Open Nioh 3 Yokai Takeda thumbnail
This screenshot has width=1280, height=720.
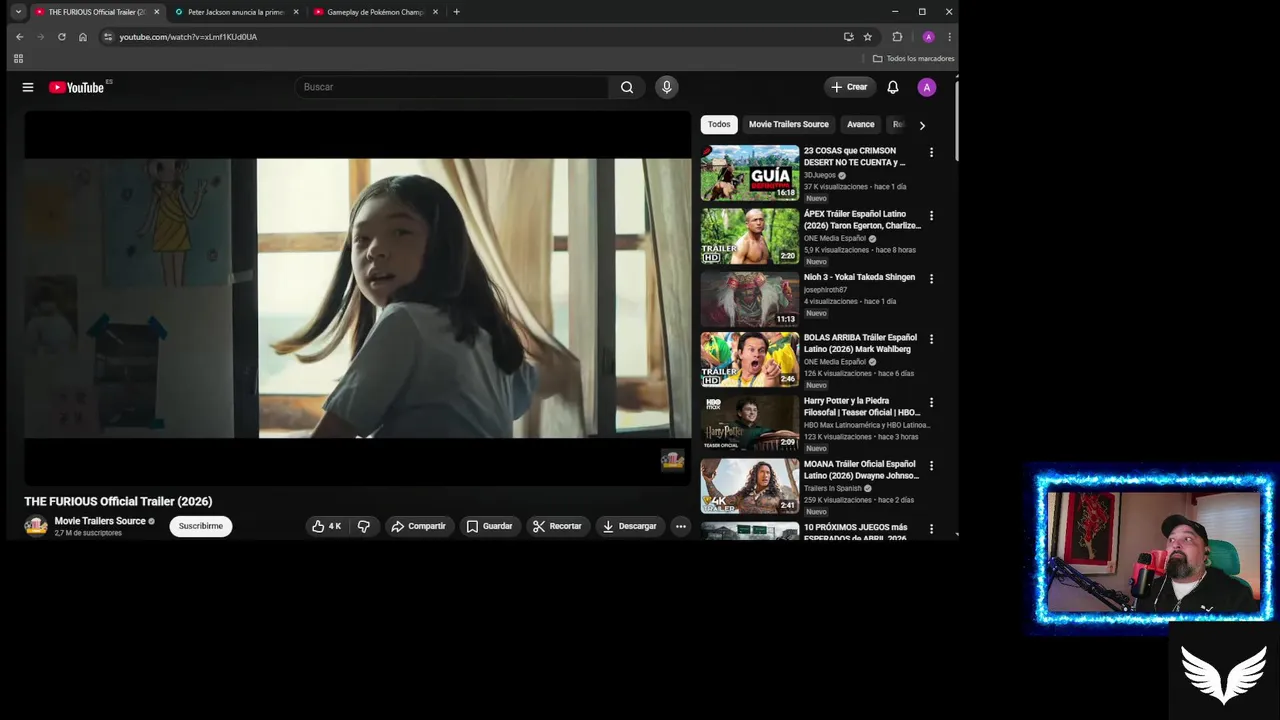click(750, 299)
